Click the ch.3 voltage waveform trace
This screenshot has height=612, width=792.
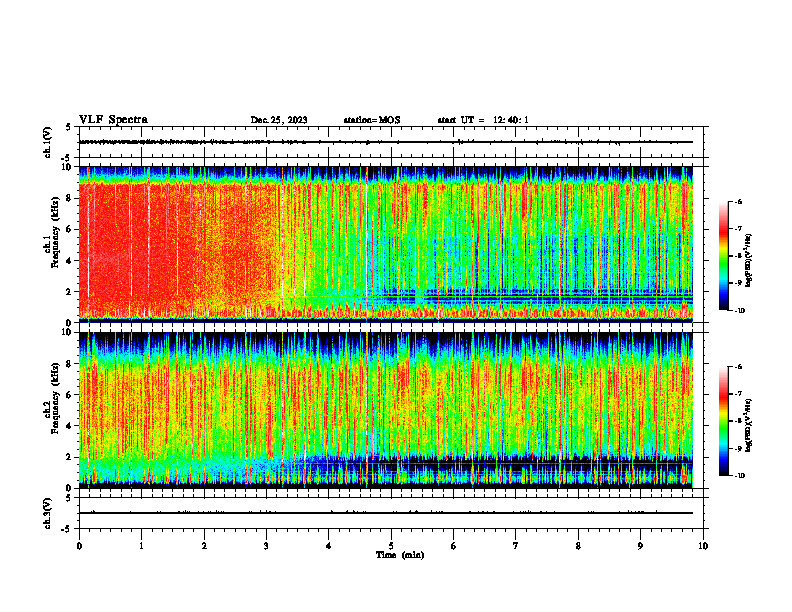tap(386, 513)
